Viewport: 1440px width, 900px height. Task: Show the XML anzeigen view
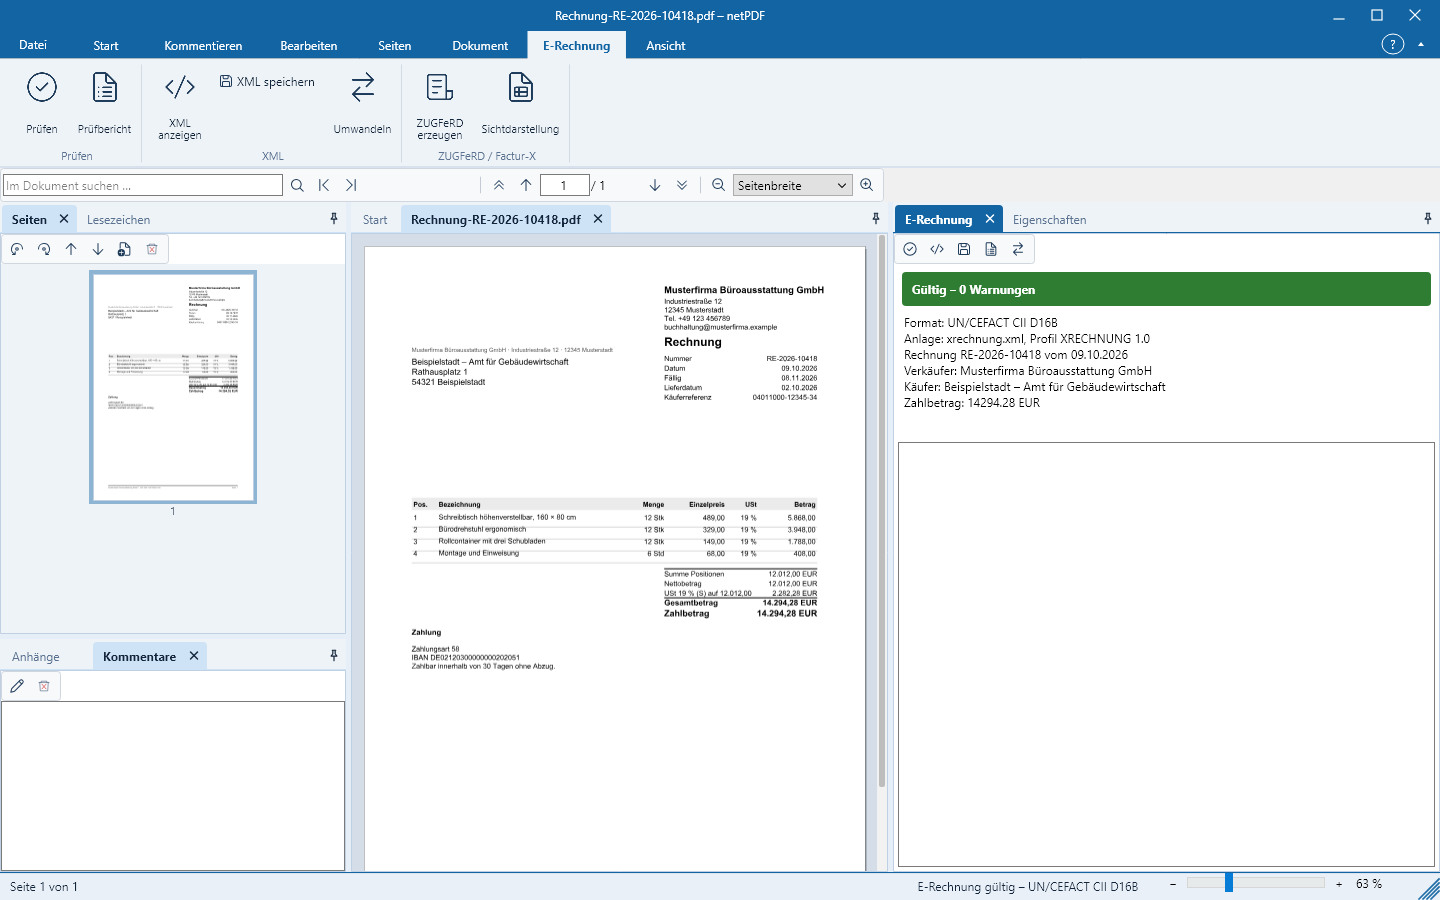tap(180, 105)
